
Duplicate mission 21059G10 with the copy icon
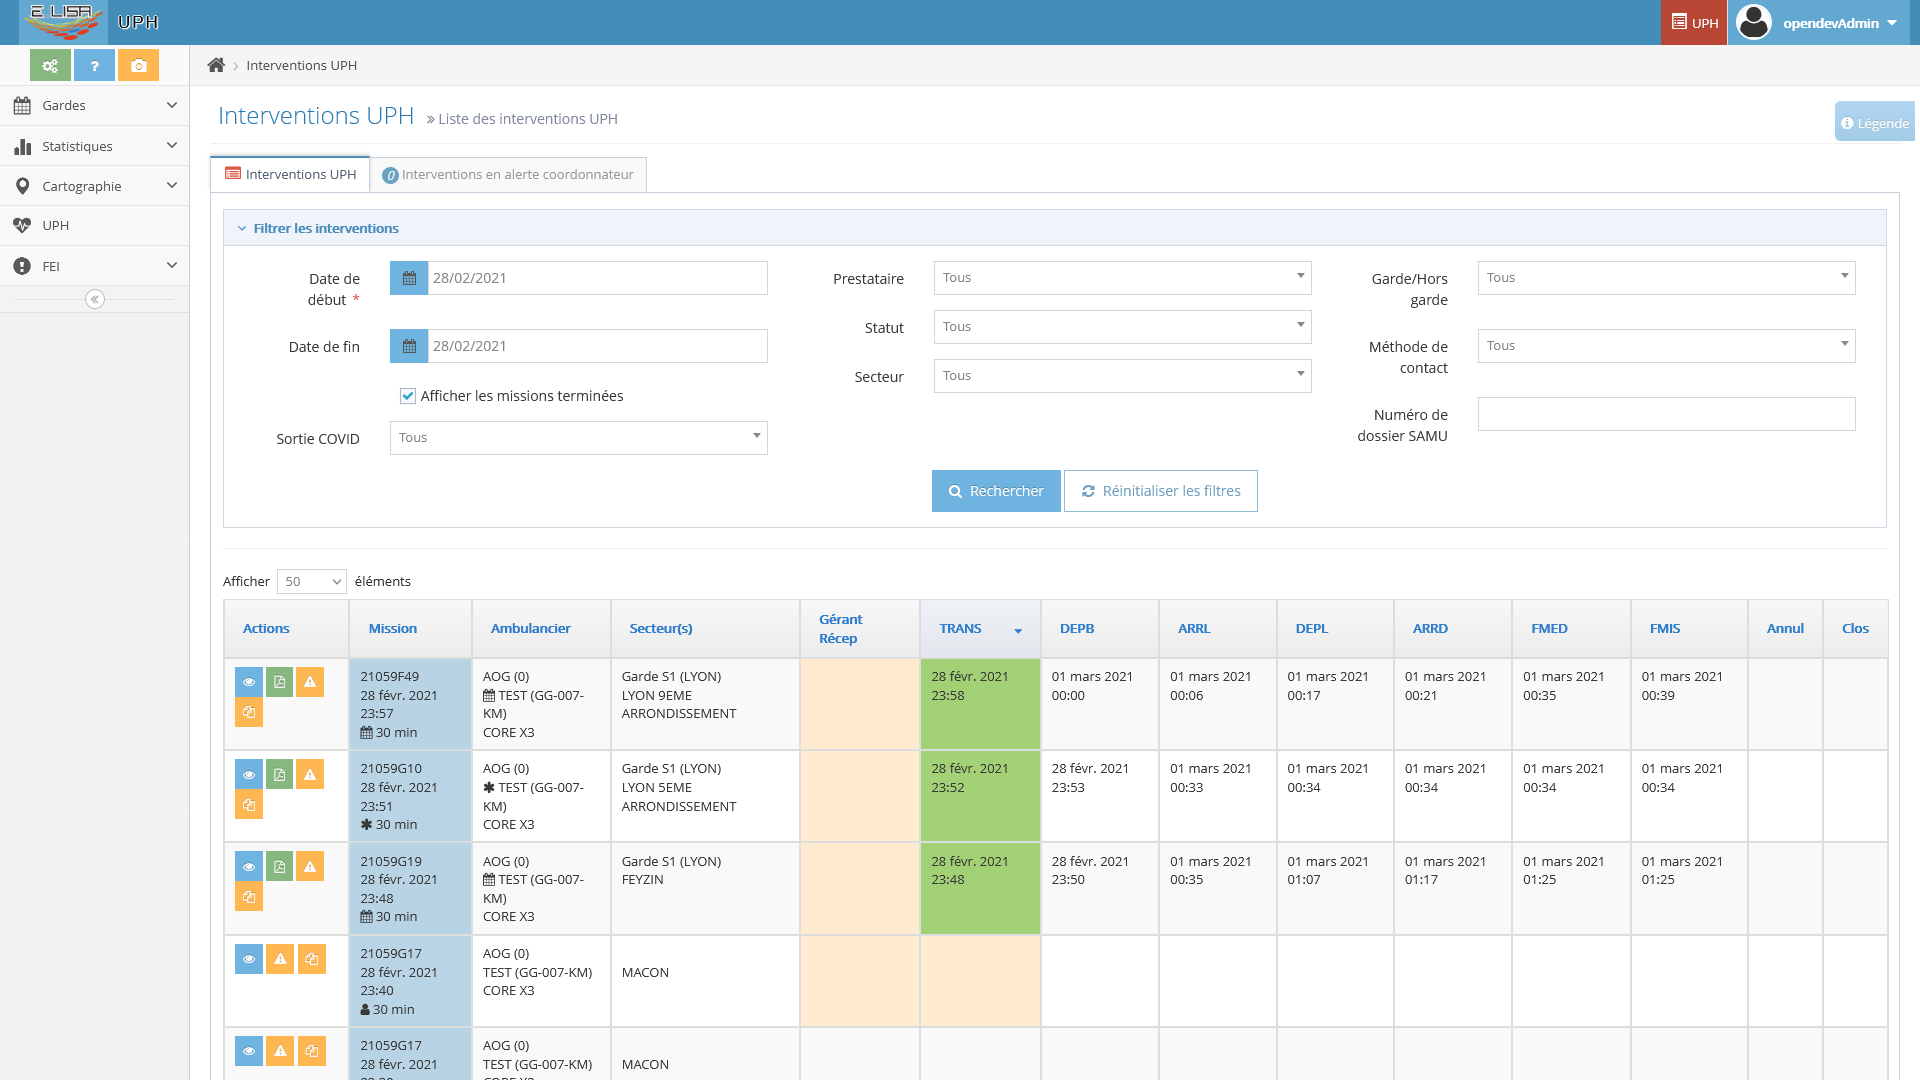[249, 805]
